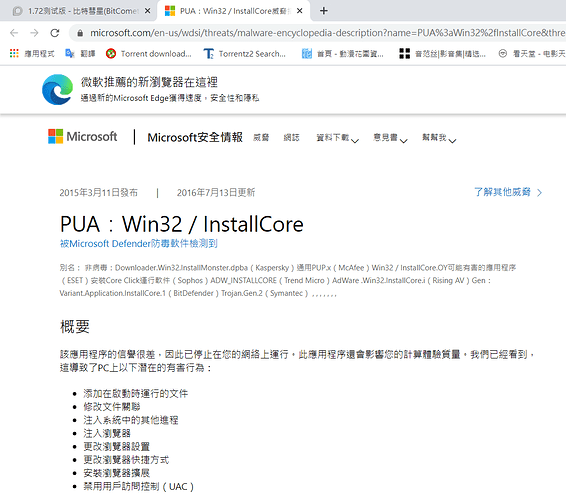Open the Microsoft Defender detection link

139,244
